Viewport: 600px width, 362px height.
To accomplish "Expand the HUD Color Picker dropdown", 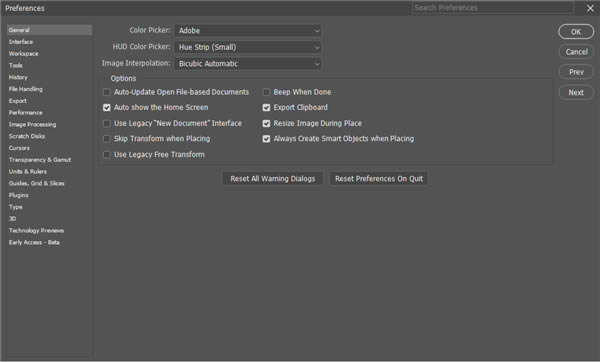I will (x=247, y=47).
